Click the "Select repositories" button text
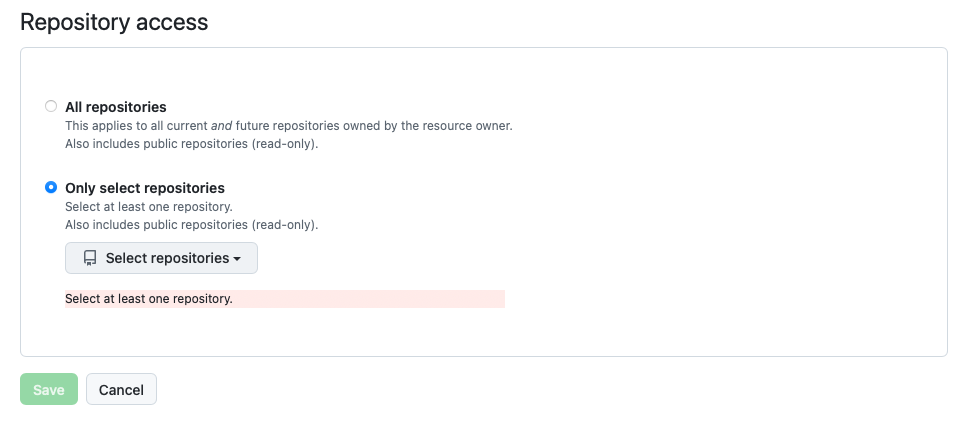 pos(167,258)
